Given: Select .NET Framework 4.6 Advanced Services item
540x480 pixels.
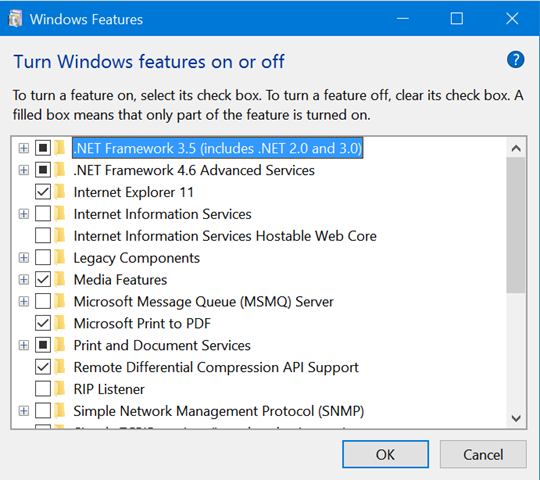Looking at the screenshot, I should (194, 170).
